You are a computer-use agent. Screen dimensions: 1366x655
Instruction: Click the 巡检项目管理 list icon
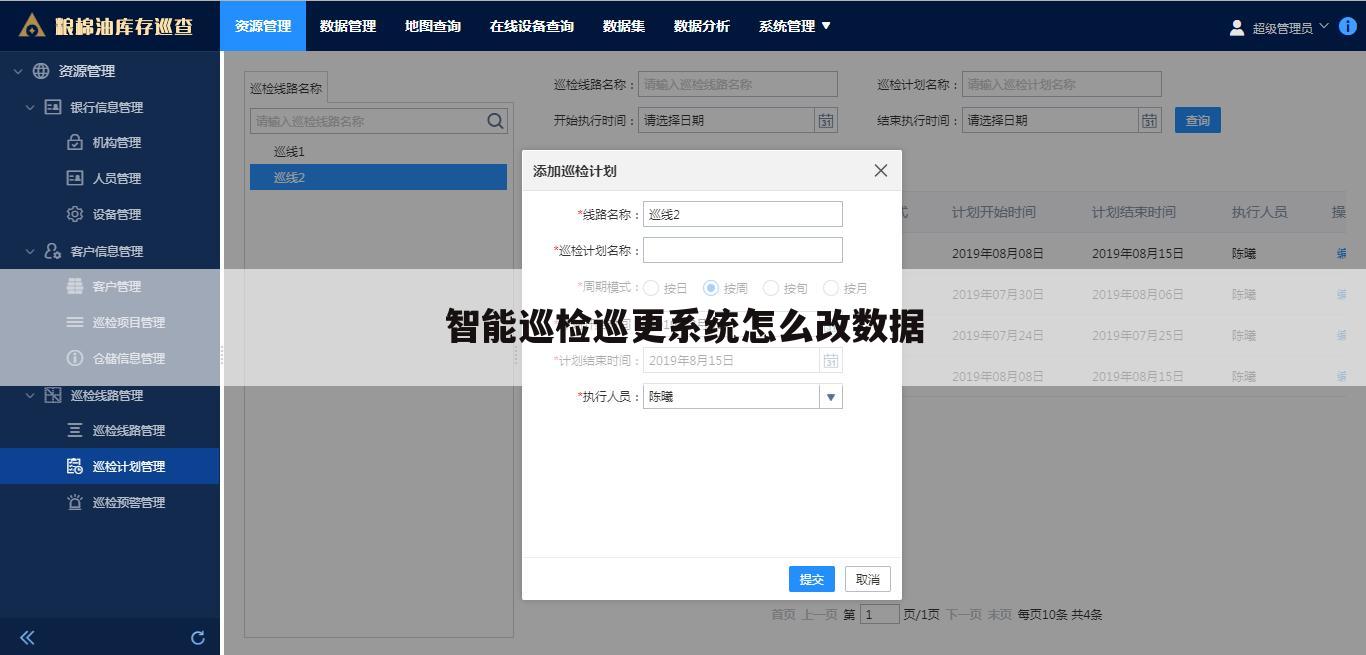coord(75,322)
